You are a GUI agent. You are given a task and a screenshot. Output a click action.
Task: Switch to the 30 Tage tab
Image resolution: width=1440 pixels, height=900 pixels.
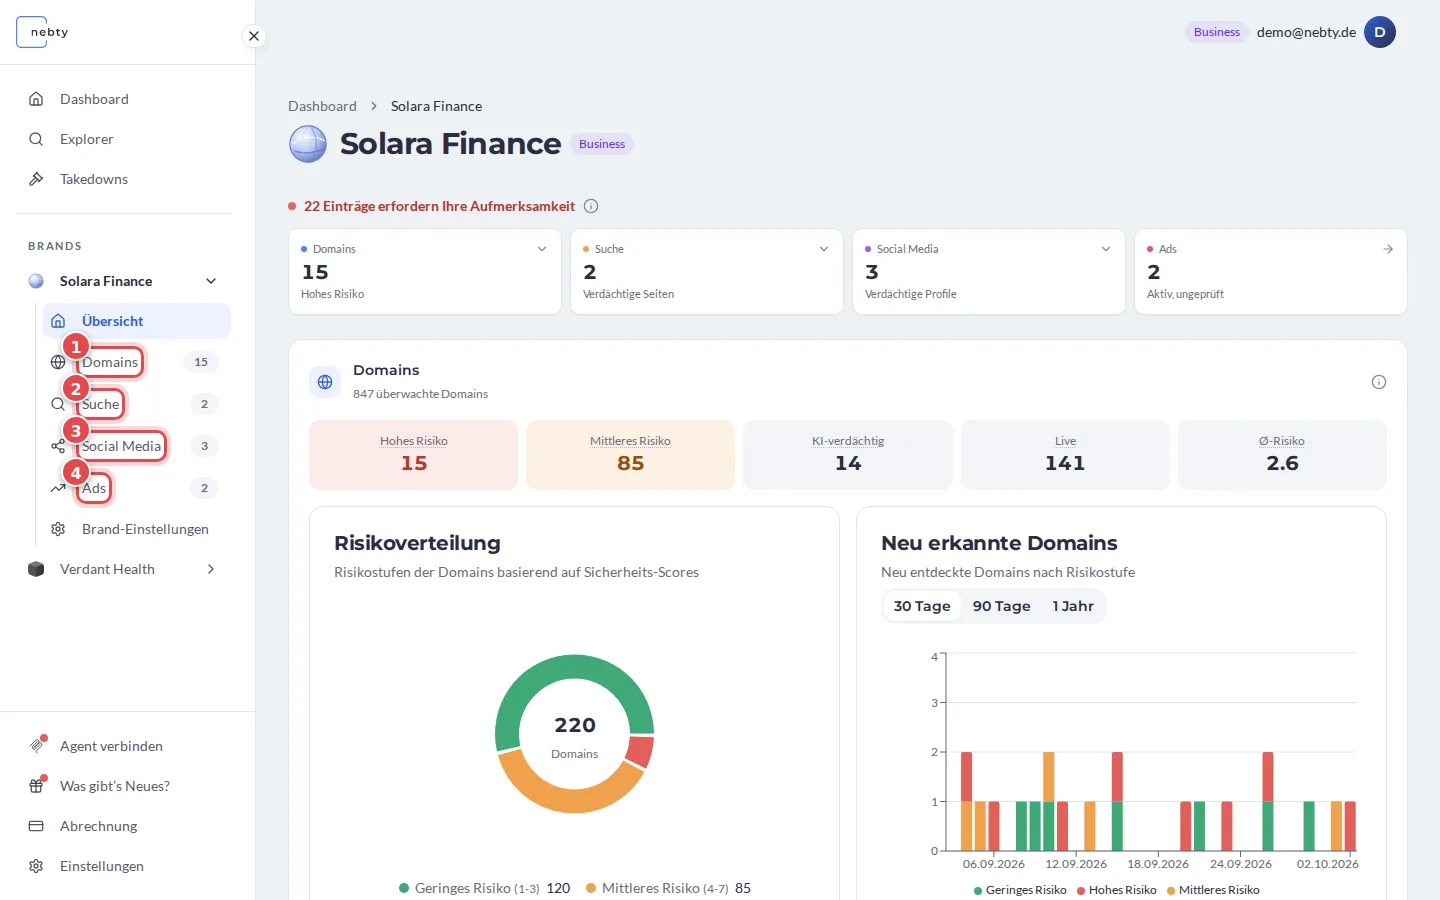coord(922,606)
